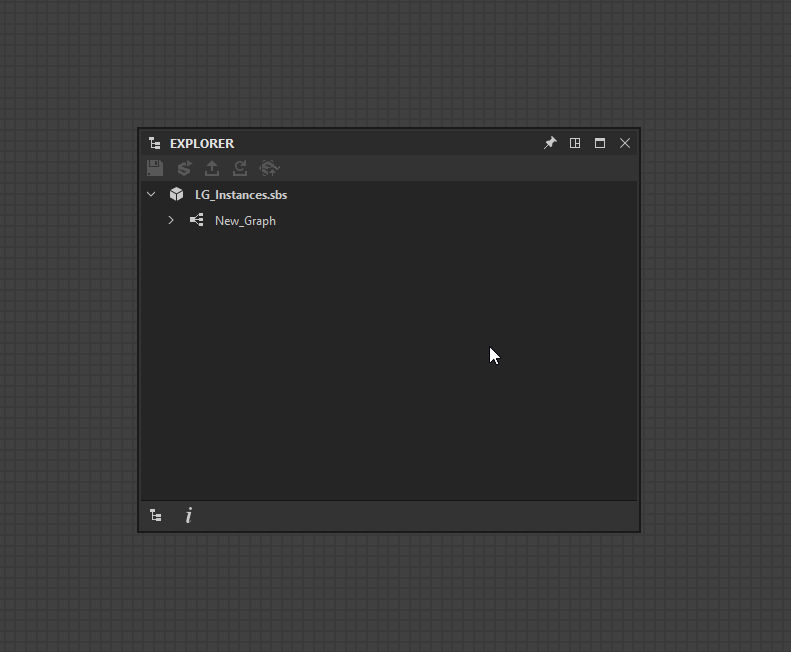
Task: Click the package cube icon beside LG_Instances.sbs
Action: pos(177,194)
